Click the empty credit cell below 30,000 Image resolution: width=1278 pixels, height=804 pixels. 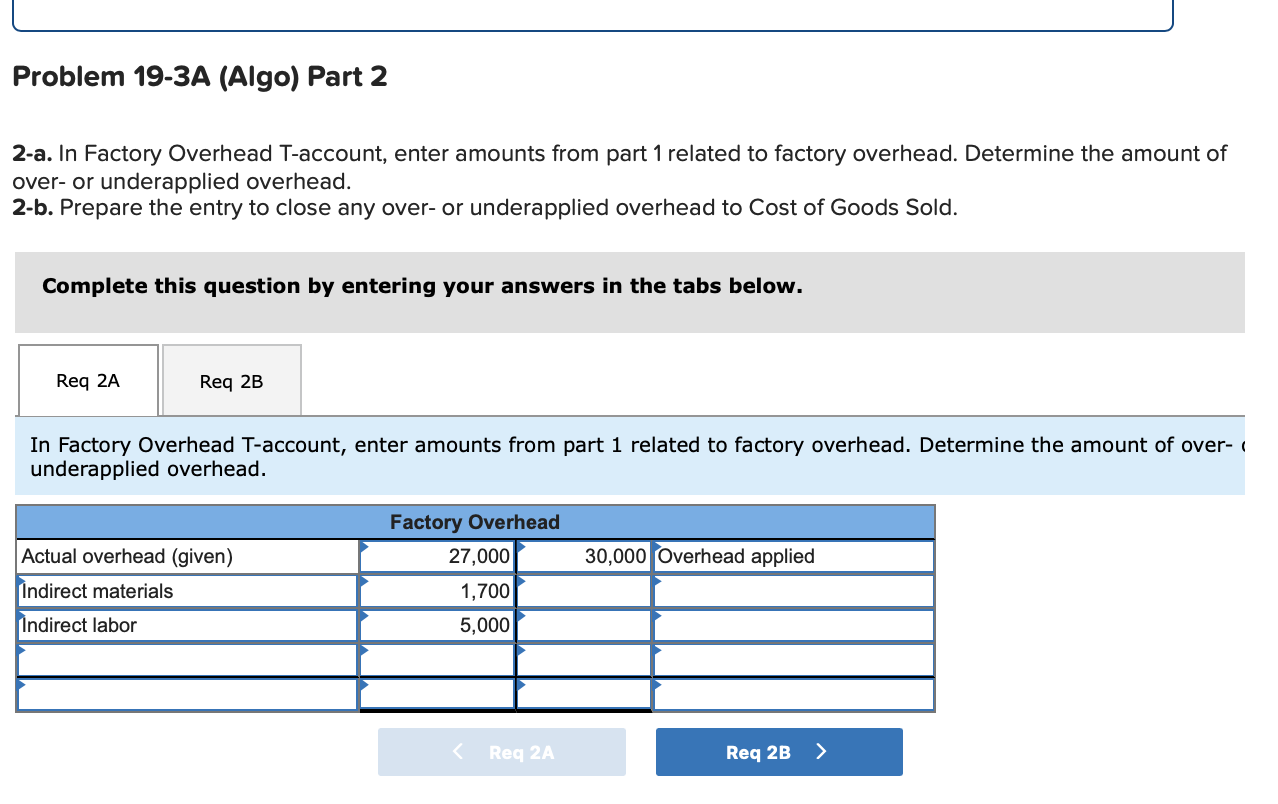(585, 590)
